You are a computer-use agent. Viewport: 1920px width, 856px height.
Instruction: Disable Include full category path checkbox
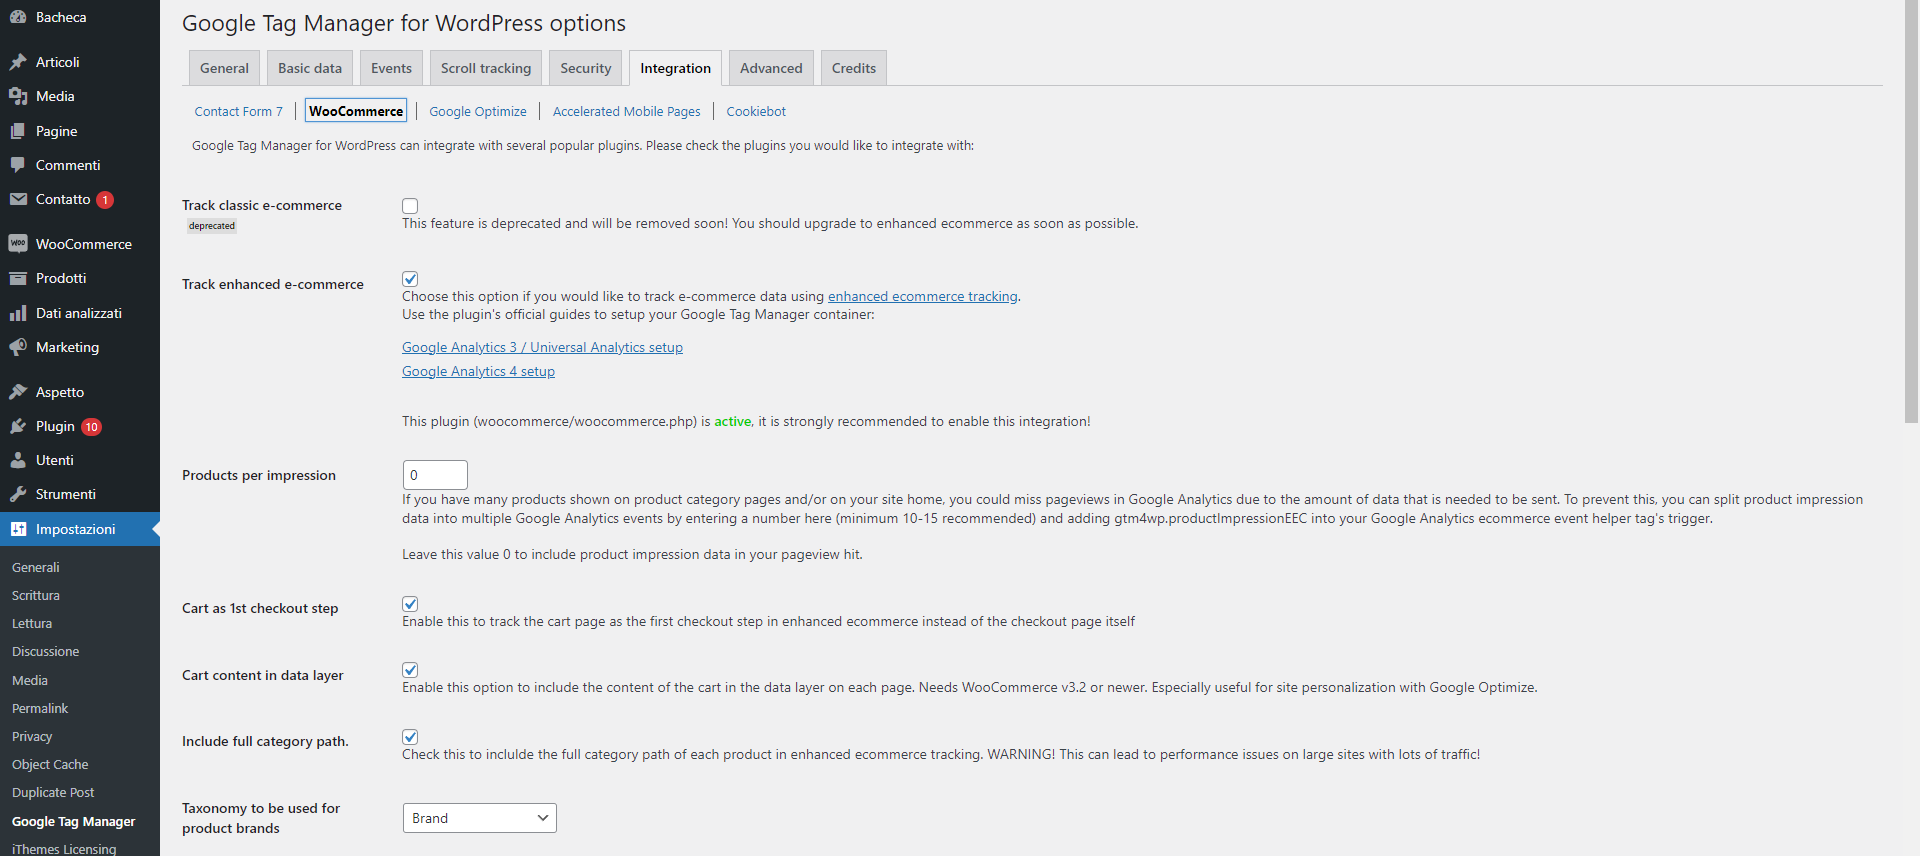click(410, 737)
